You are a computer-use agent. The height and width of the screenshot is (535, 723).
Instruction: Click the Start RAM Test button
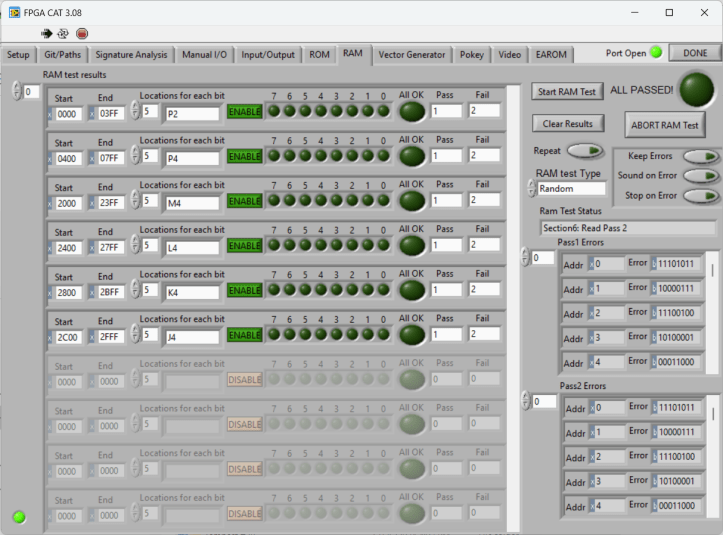(x=568, y=92)
